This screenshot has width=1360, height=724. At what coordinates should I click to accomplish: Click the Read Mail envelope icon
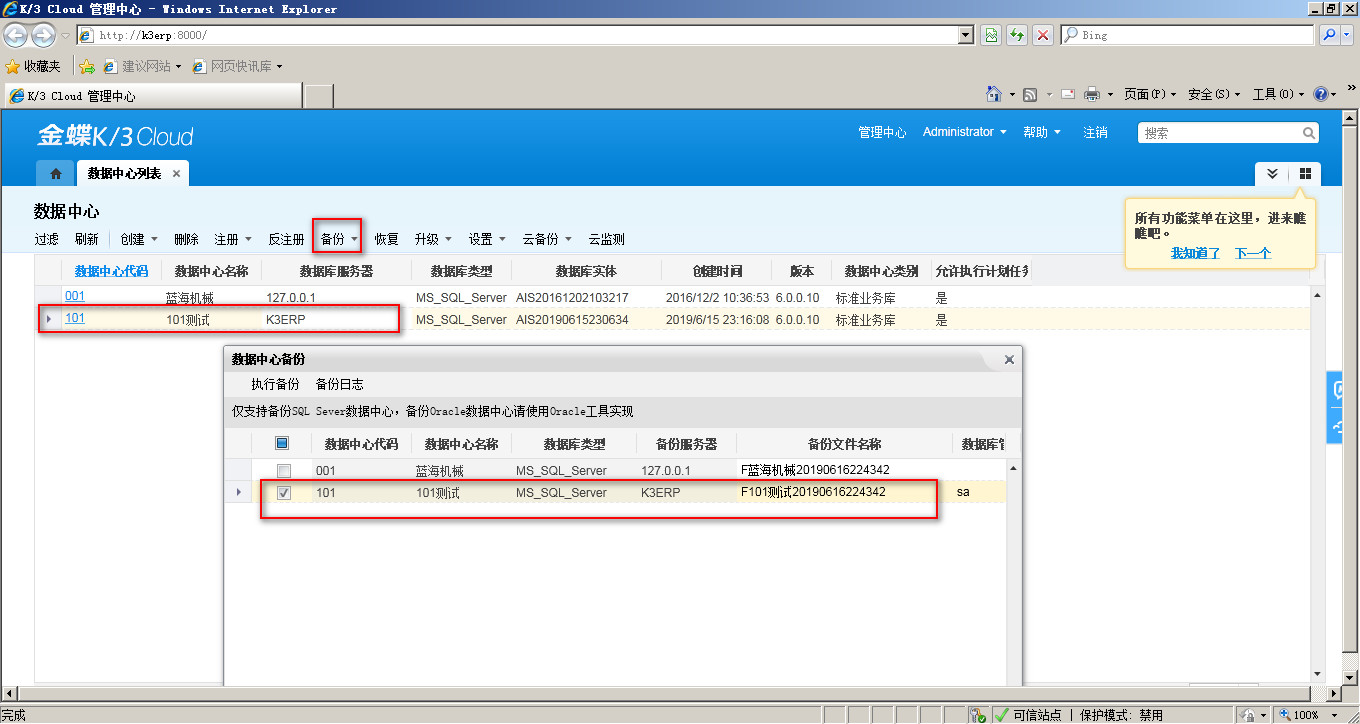click(1067, 94)
